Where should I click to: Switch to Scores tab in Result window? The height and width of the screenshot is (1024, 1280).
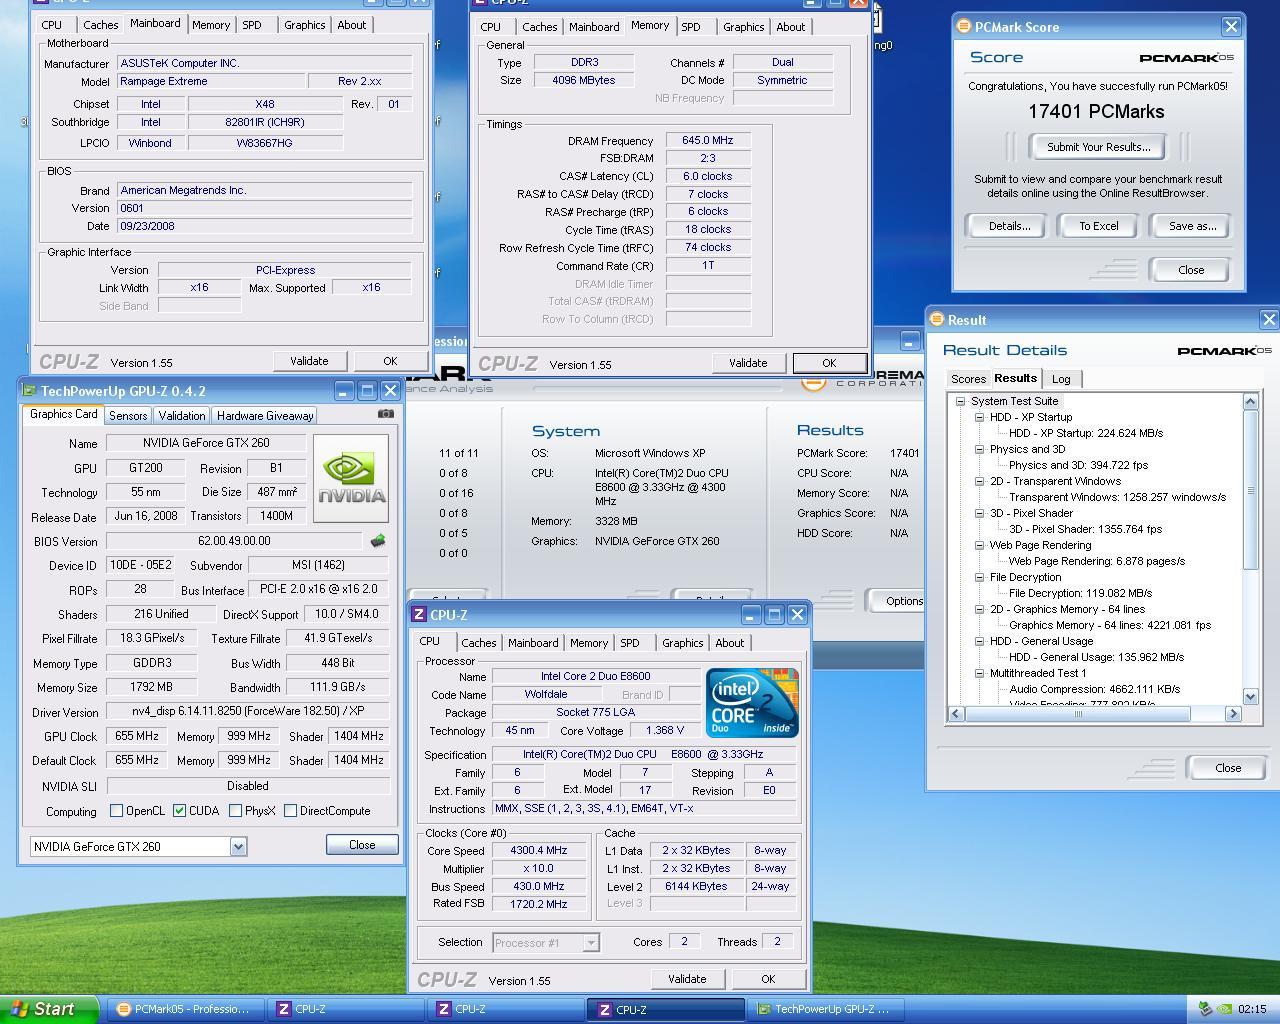click(968, 379)
